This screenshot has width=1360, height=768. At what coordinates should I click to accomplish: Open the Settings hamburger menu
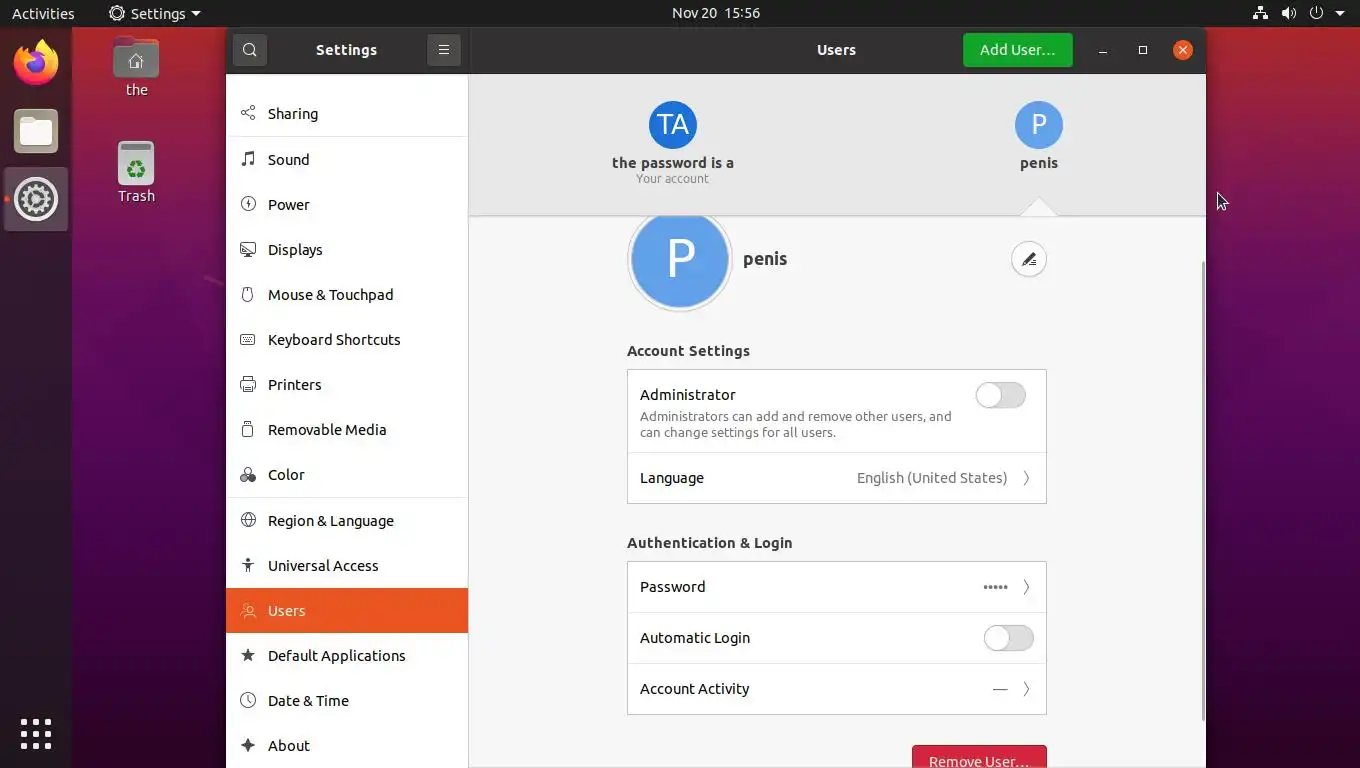click(x=444, y=50)
